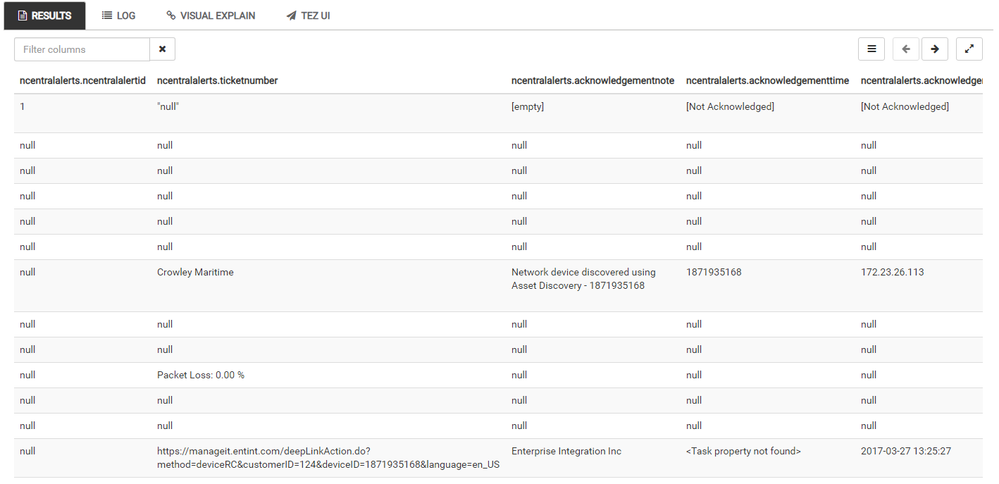This screenshot has height=484, width=999.
Task: Click the 2017-03-27 13:25:27 timestamp cell
Action: [x=906, y=452]
